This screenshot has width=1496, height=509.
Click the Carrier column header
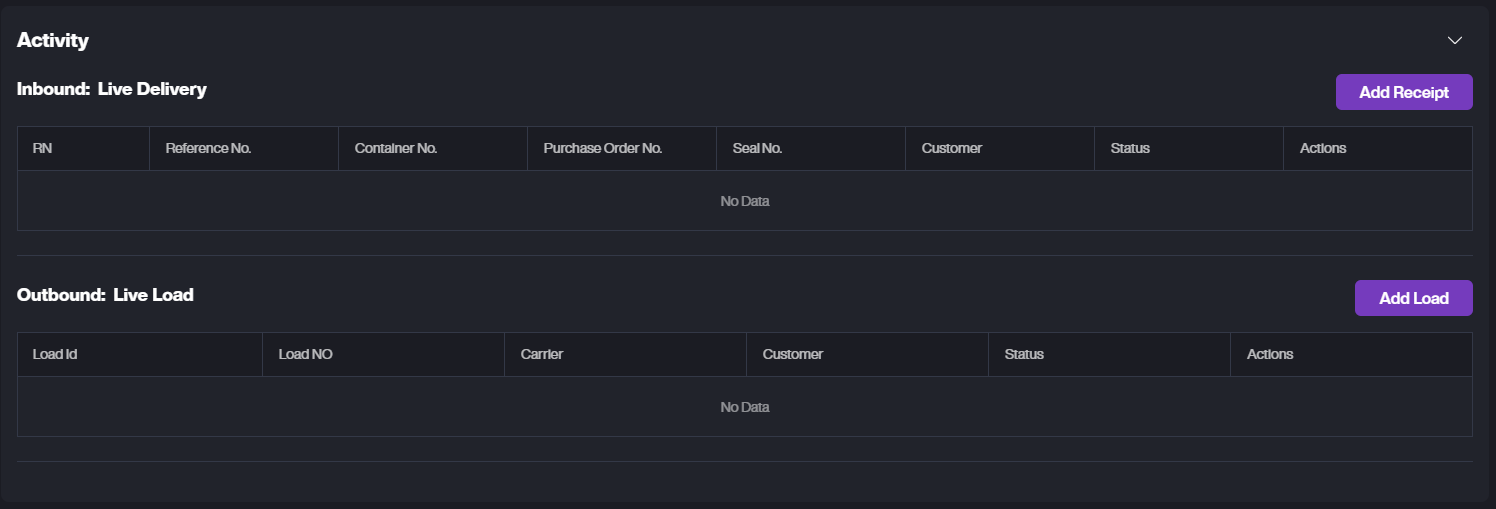pyautogui.click(x=542, y=354)
